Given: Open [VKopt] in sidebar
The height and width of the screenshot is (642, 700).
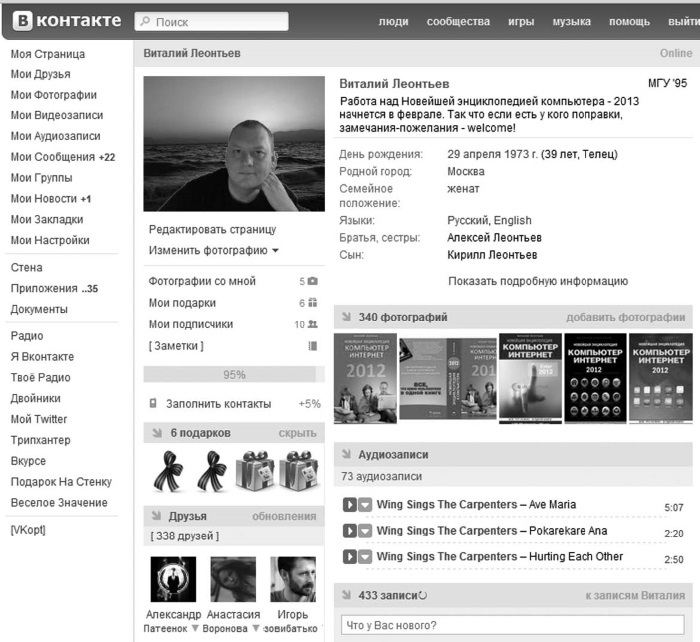Looking at the screenshot, I should pos(28,530).
